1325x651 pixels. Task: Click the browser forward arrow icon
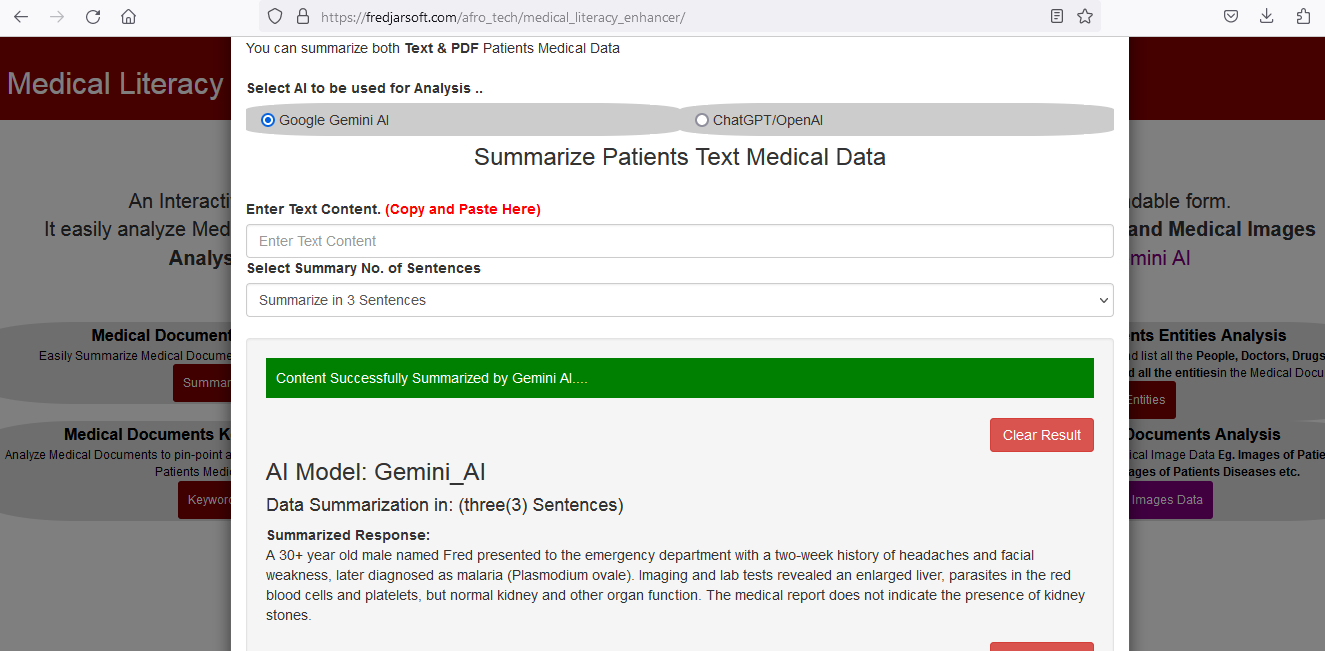(x=57, y=17)
